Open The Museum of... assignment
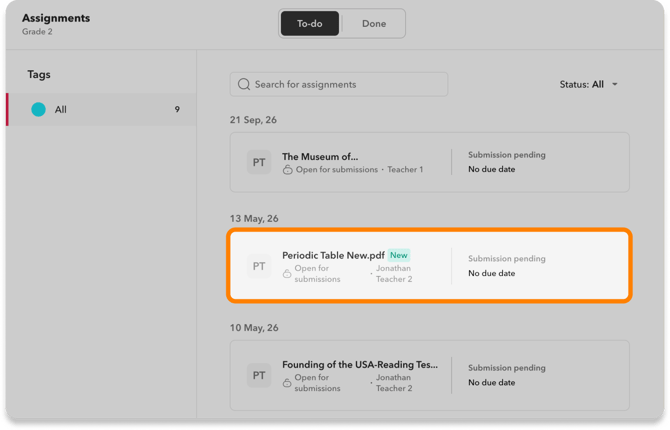670x430 pixels. 429,162
